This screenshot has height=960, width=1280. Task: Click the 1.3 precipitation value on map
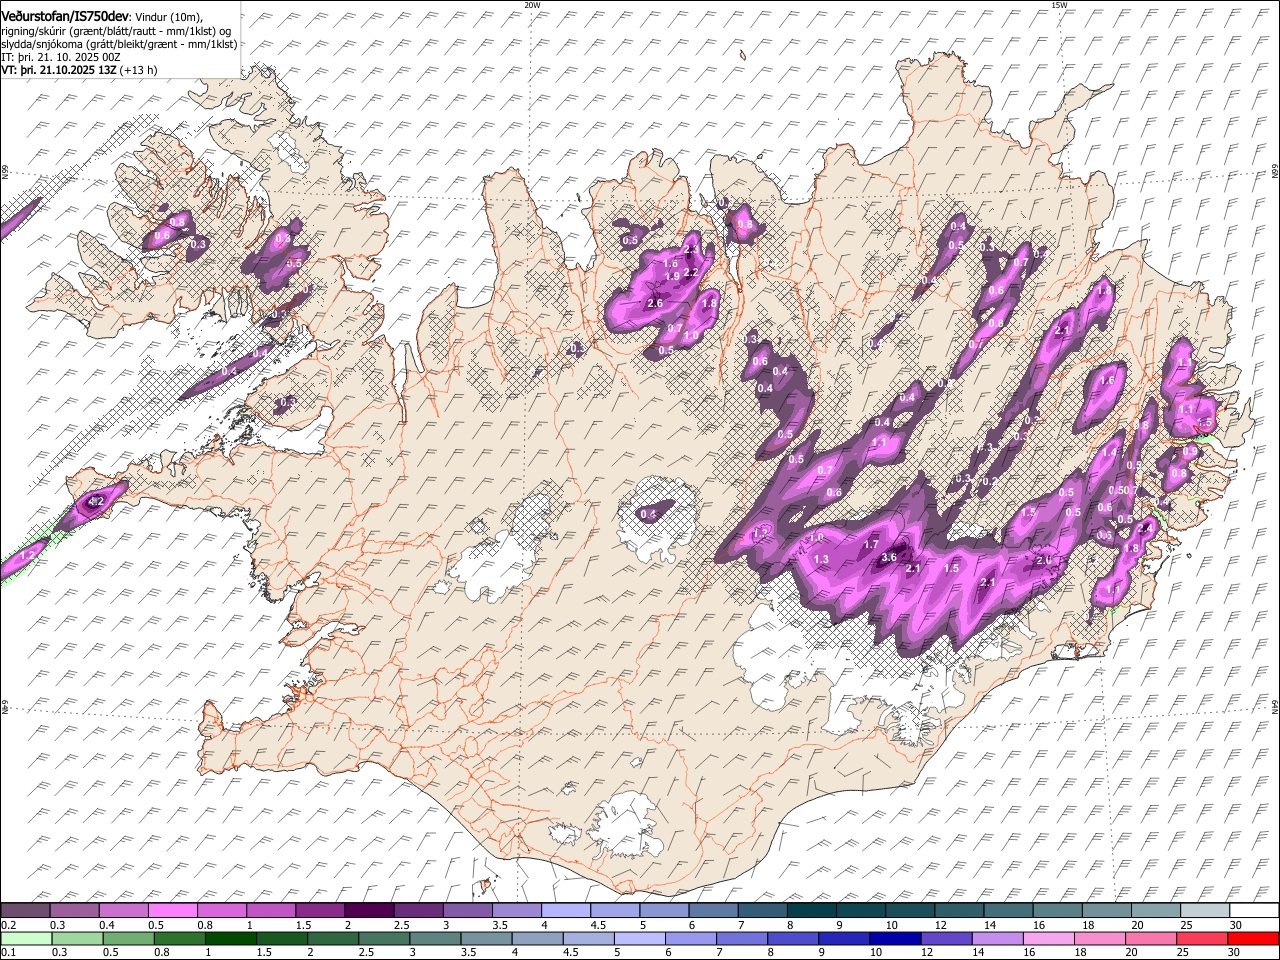click(822, 559)
